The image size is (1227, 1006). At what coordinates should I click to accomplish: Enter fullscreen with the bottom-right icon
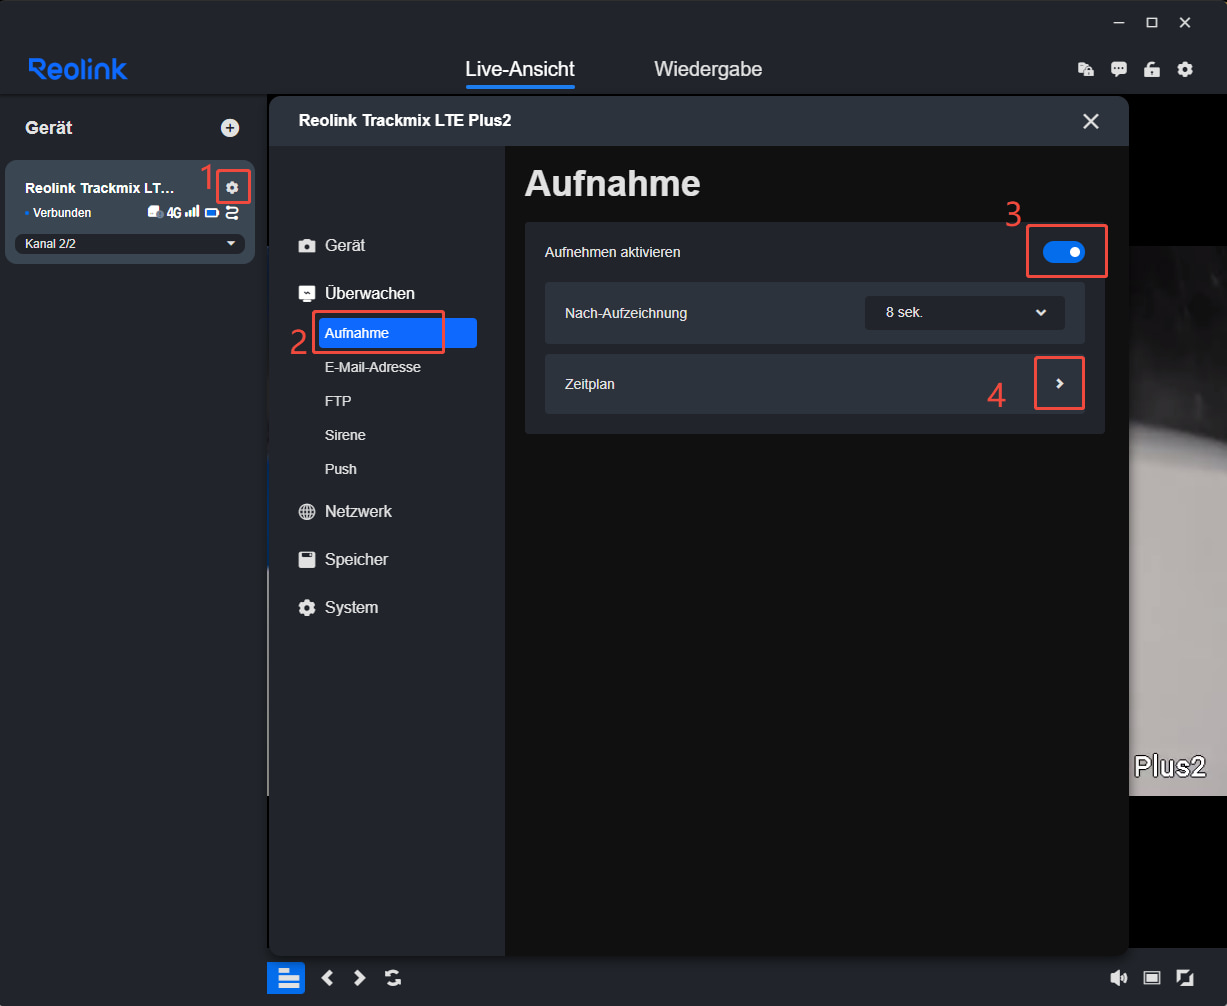pos(1185,978)
